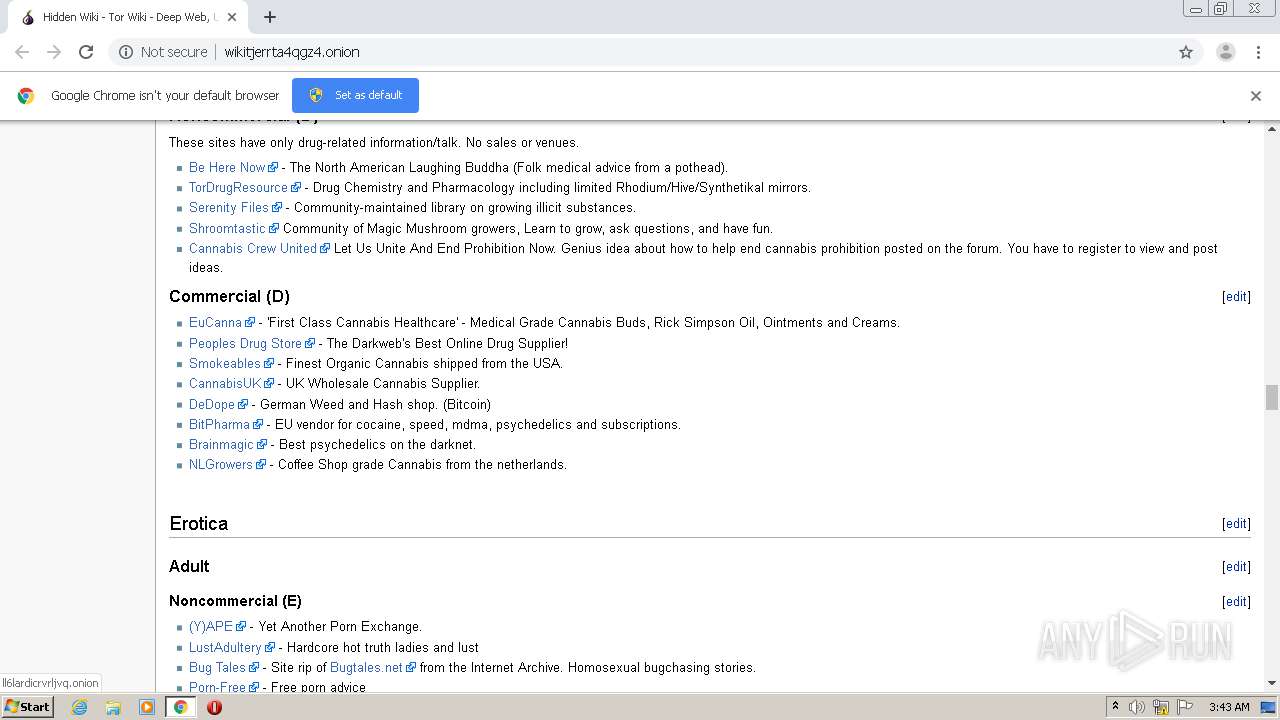Open the Windows Start menu
Image resolution: width=1280 pixels, height=720 pixels.
(x=27, y=706)
